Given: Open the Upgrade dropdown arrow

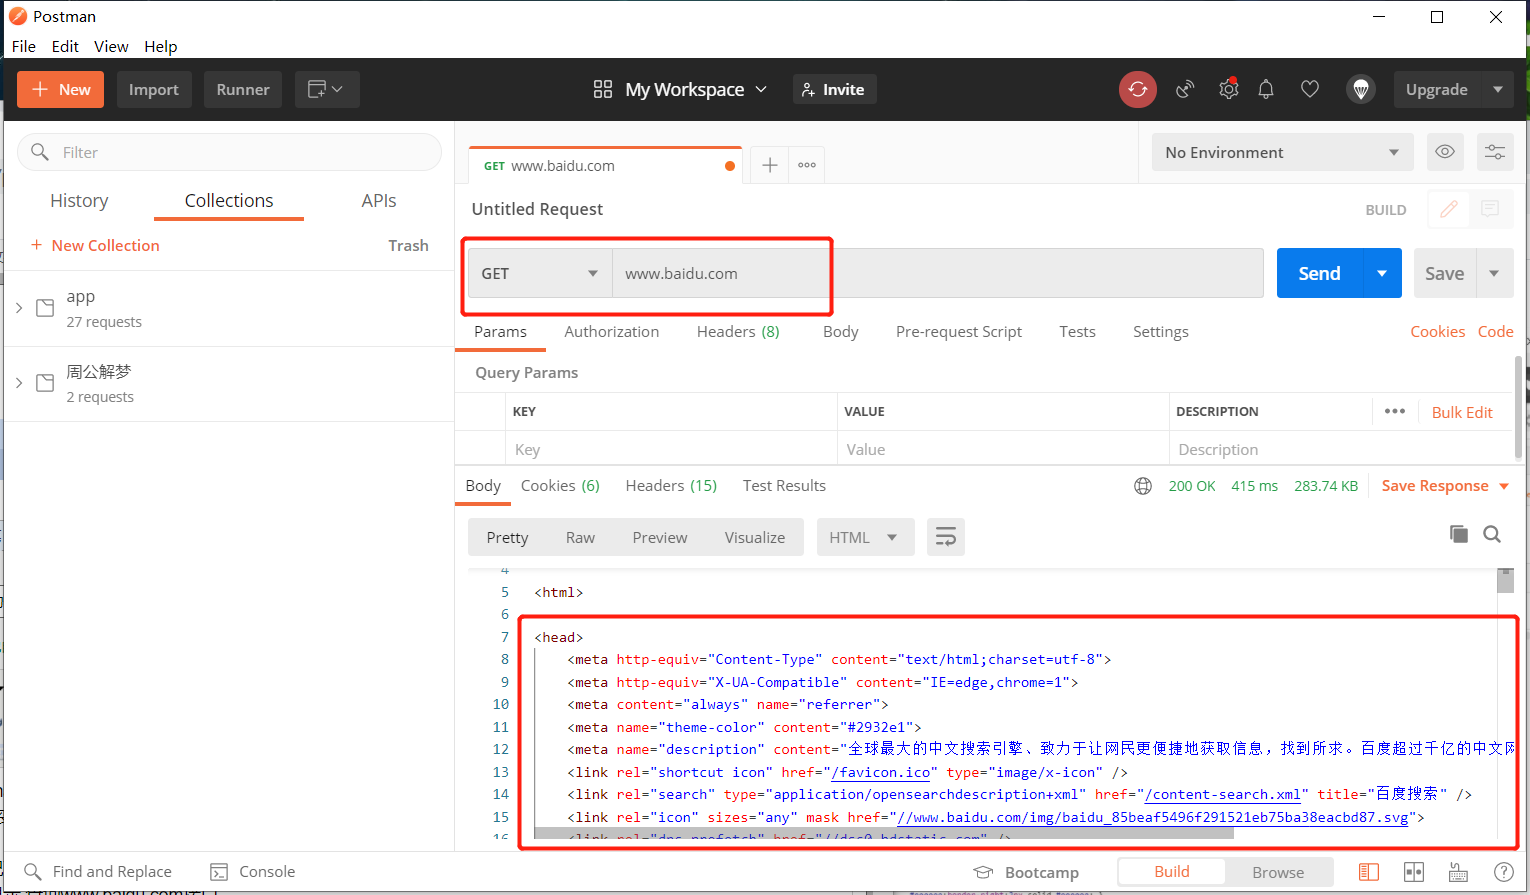Looking at the screenshot, I should pos(1498,89).
